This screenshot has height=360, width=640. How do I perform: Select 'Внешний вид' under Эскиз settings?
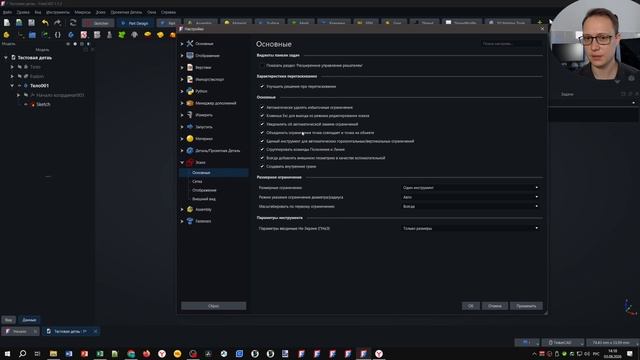coord(204,199)
